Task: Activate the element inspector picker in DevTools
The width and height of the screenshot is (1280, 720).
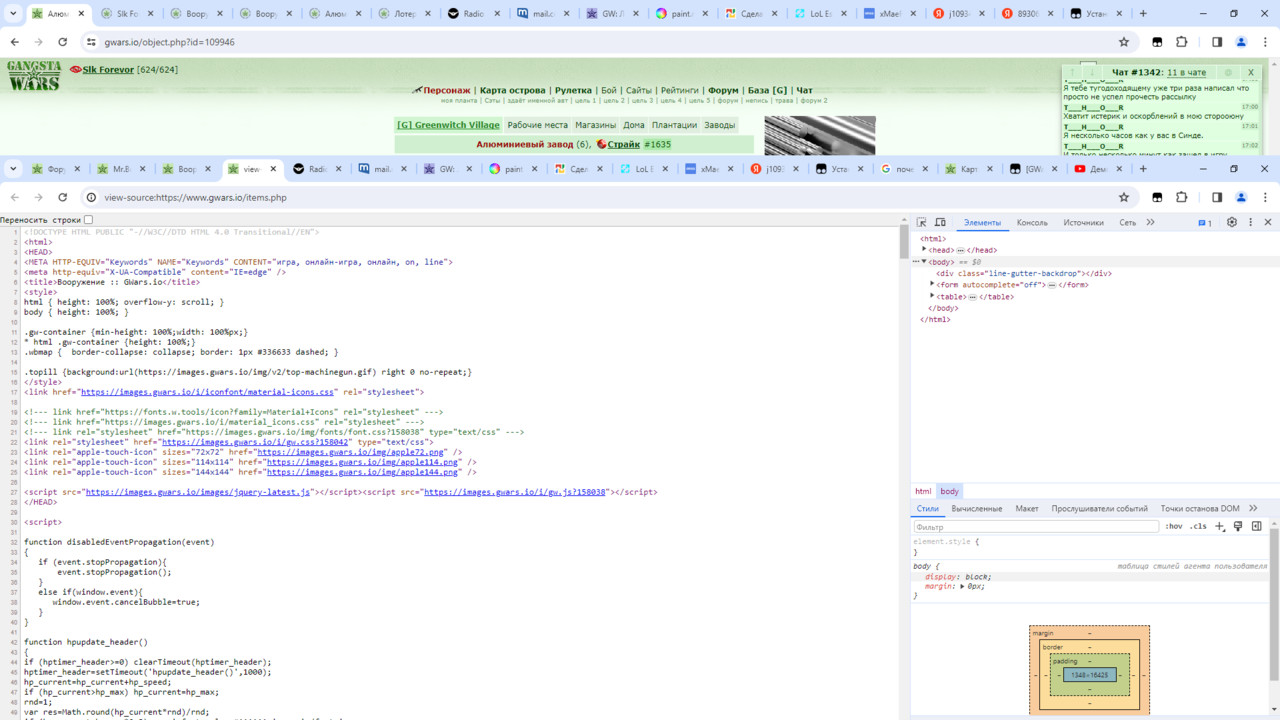Action: (922, 222)
